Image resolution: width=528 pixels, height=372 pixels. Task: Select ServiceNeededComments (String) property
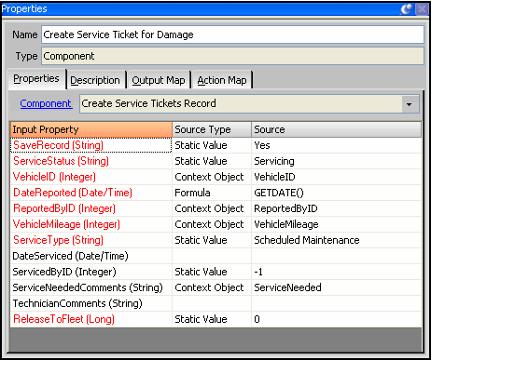click(x=91, y=288)
